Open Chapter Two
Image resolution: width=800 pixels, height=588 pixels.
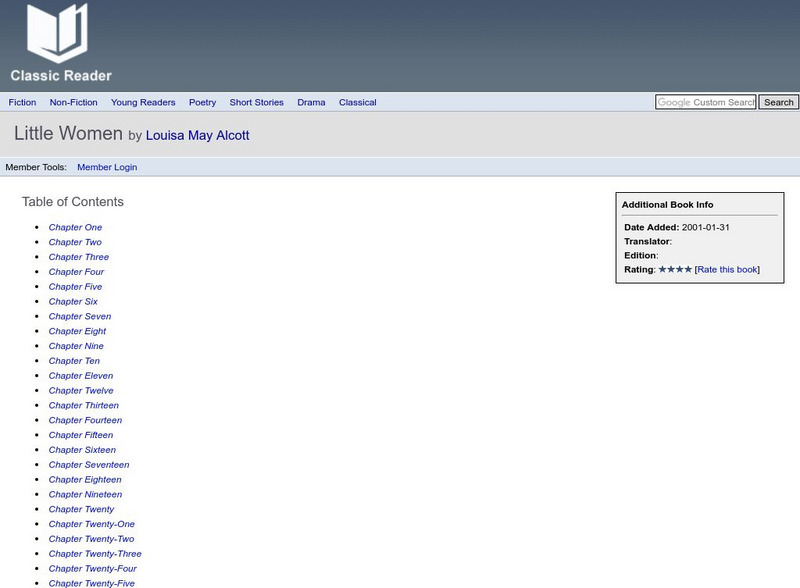(x=75, y=242)
